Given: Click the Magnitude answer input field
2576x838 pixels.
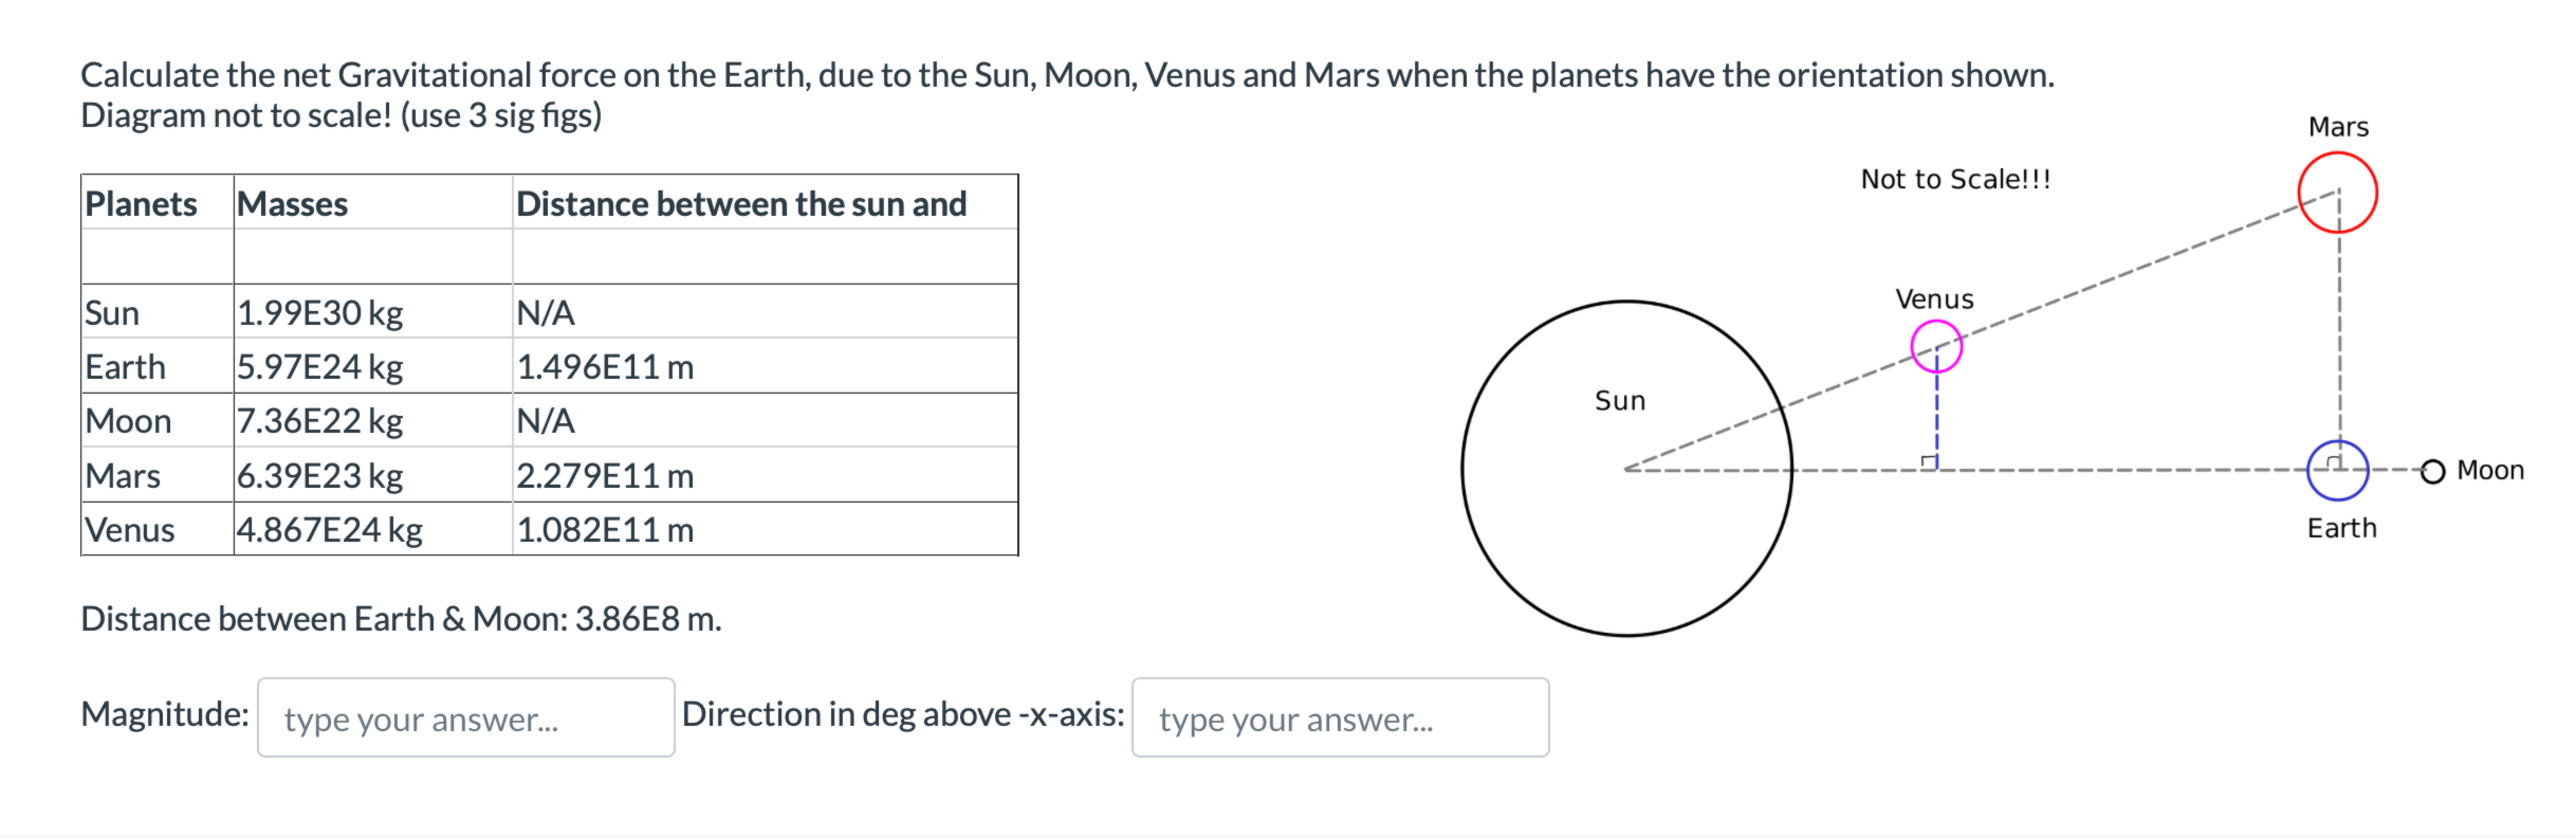Looking at the screenshot, I should pyautogui.click(x=465, y=718).
